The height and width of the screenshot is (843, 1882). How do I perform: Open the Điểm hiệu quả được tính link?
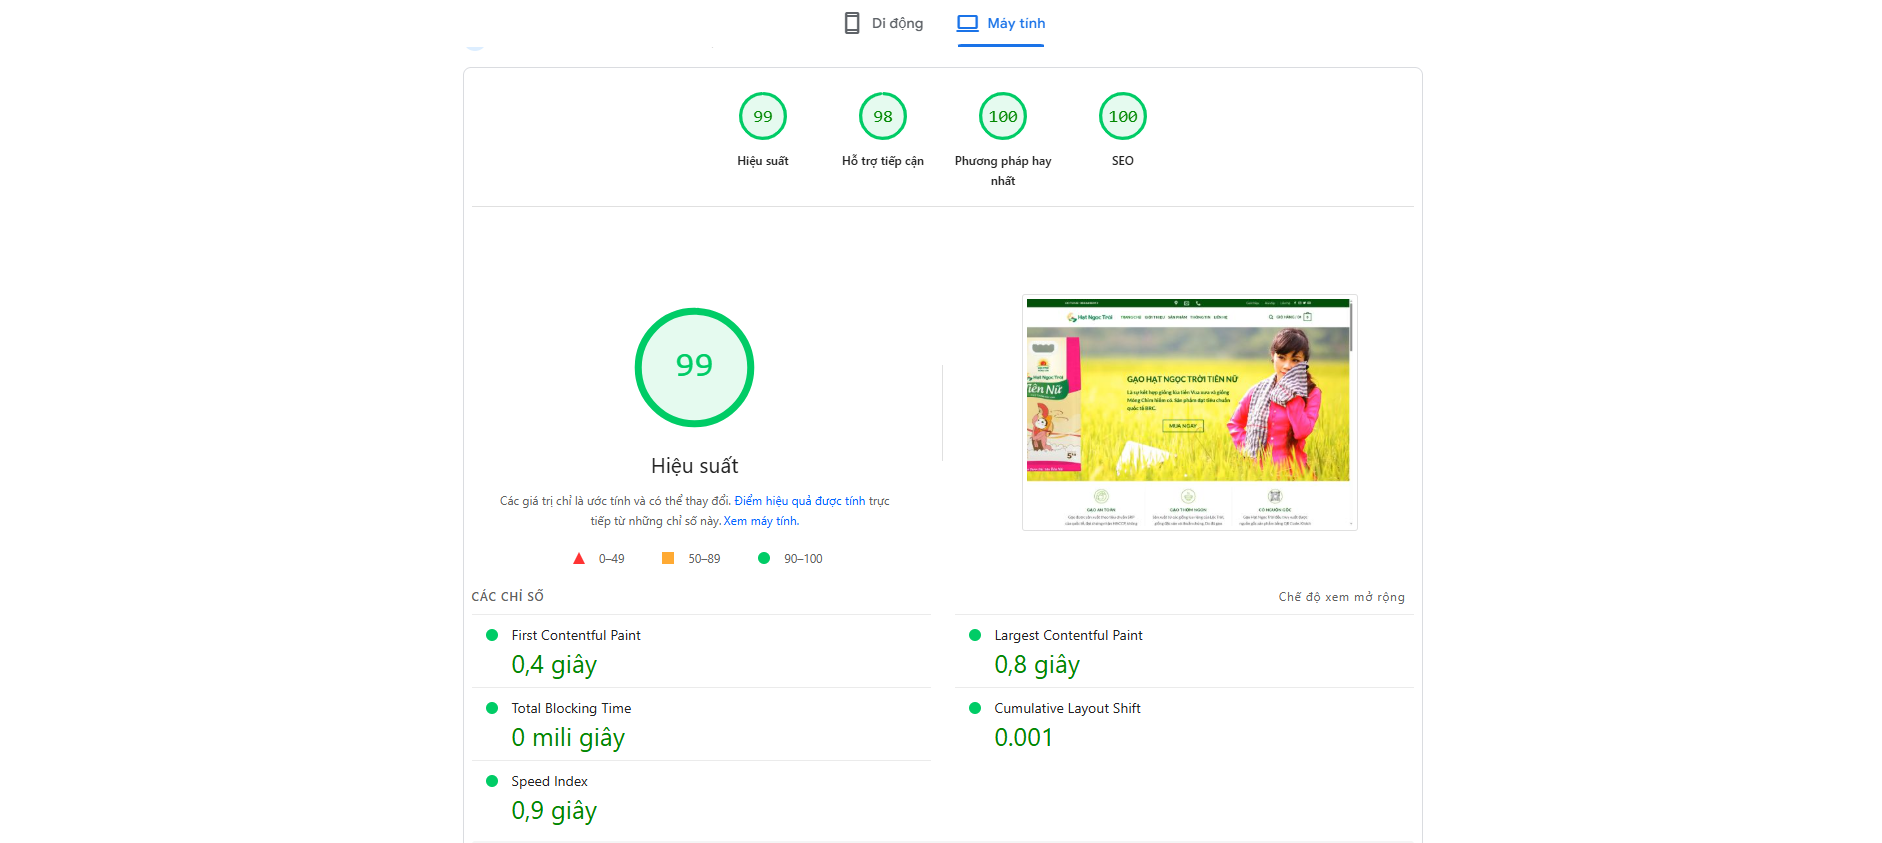(x=799, y=501)
